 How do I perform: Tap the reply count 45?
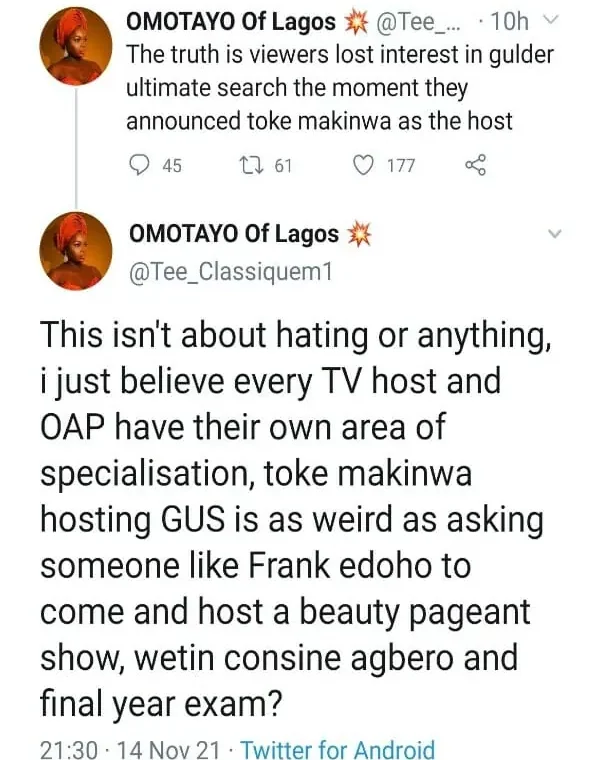(x=171, y=166)
